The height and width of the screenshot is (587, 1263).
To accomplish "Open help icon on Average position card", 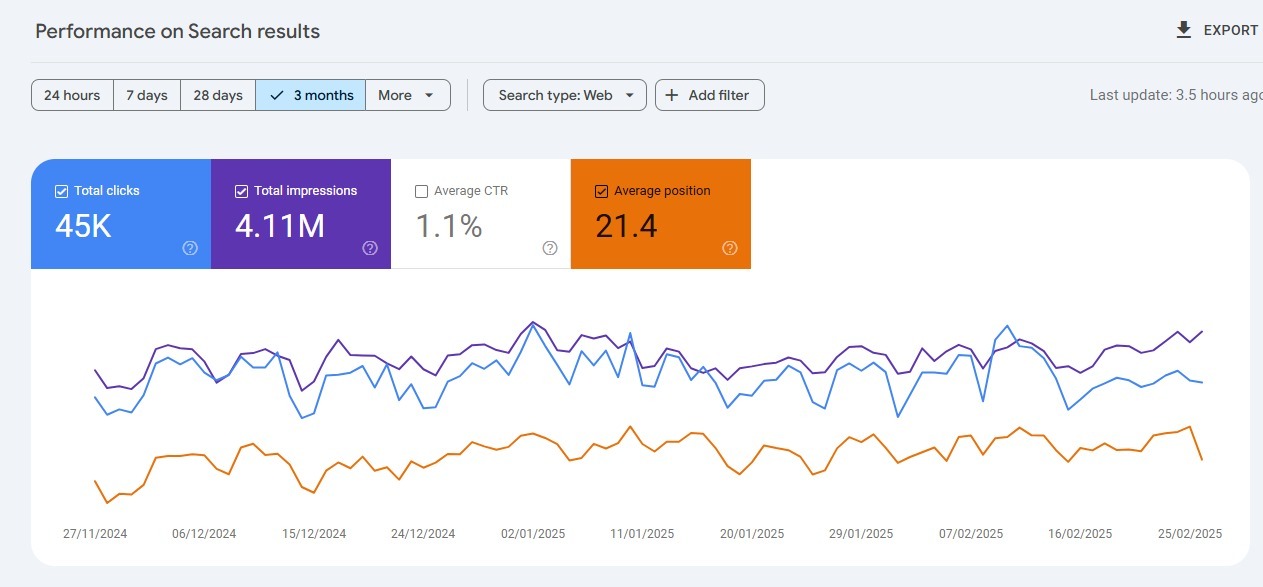I will pyautogui.click(x=730, y=248).
